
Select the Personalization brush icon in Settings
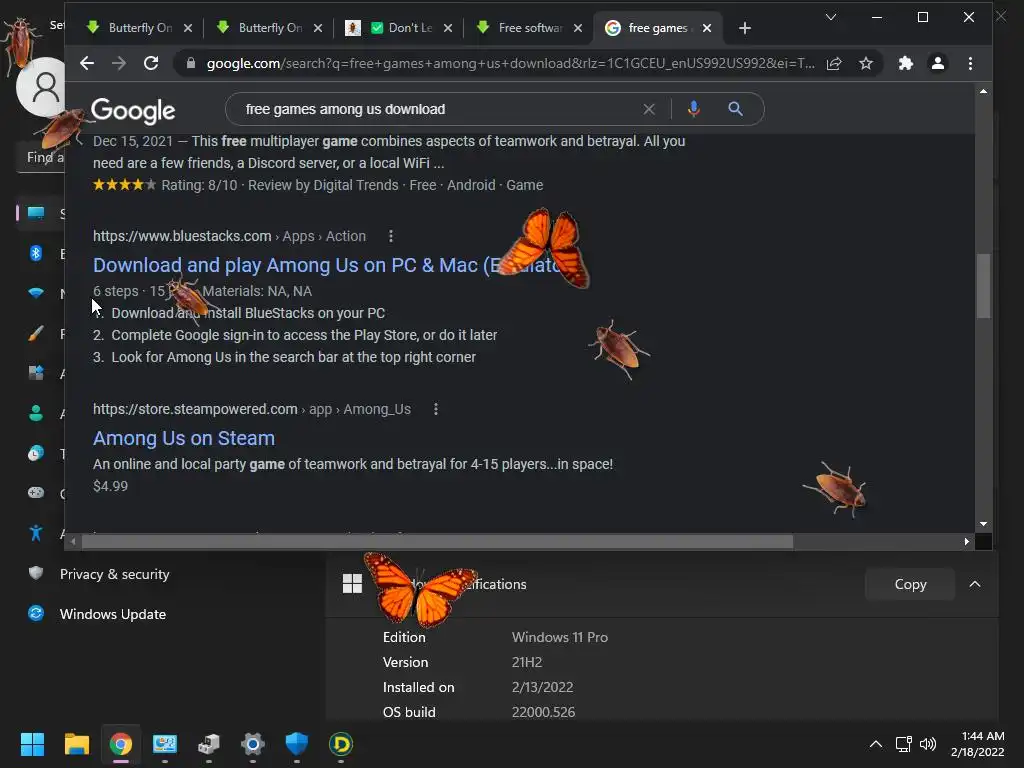coord(36,334)
